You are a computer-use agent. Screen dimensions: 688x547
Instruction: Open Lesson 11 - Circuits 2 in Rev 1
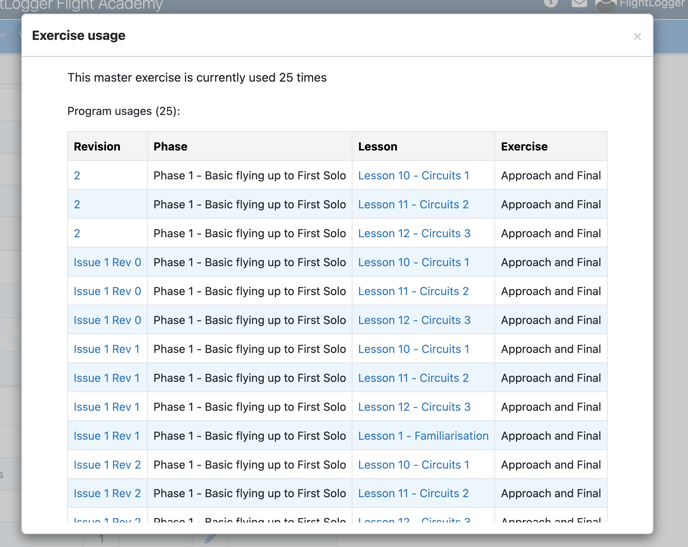[x=413, y=378]
